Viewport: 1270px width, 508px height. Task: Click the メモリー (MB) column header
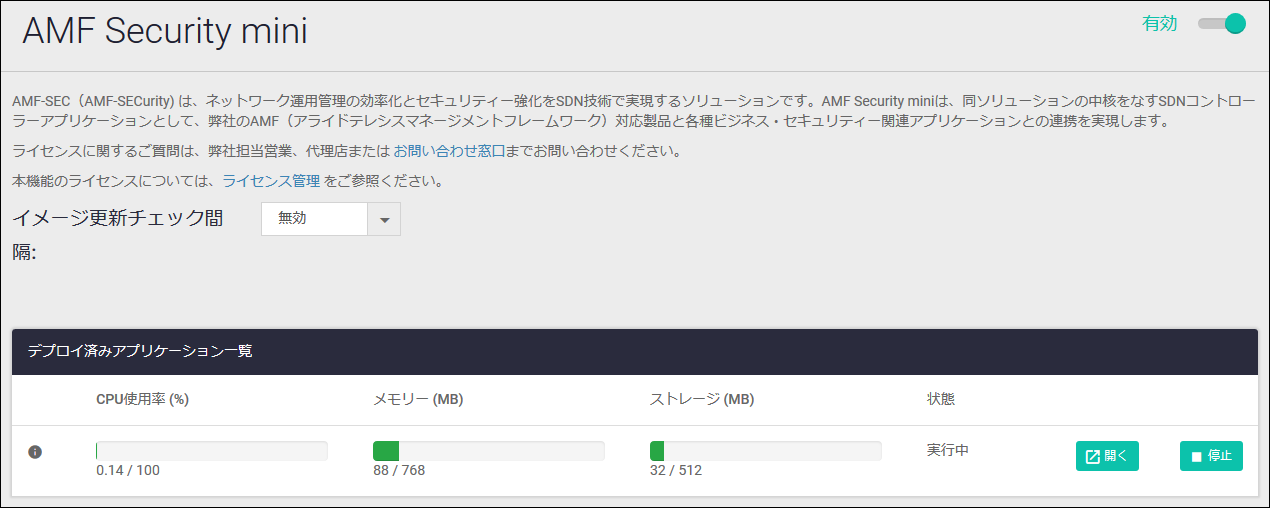point(418,399)
